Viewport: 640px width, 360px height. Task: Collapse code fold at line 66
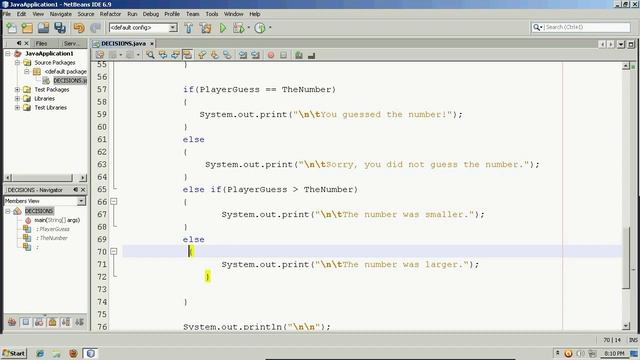114,202
